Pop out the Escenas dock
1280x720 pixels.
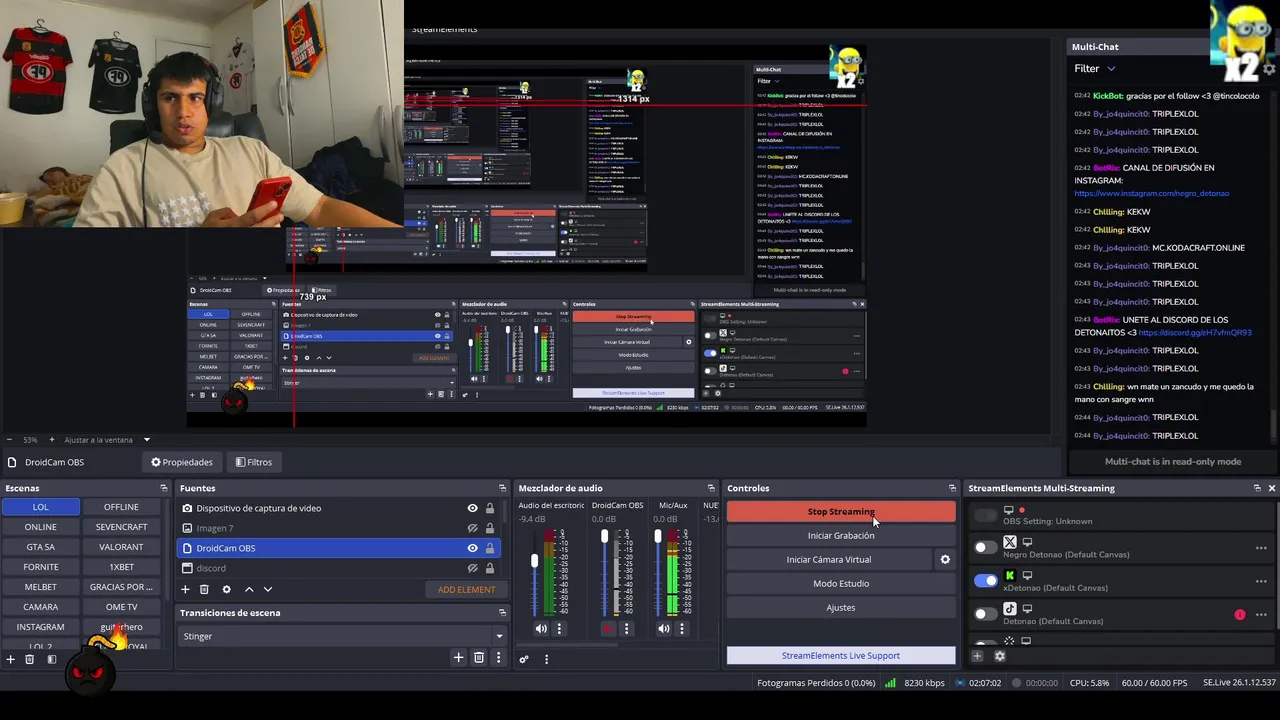pos(164,488)
